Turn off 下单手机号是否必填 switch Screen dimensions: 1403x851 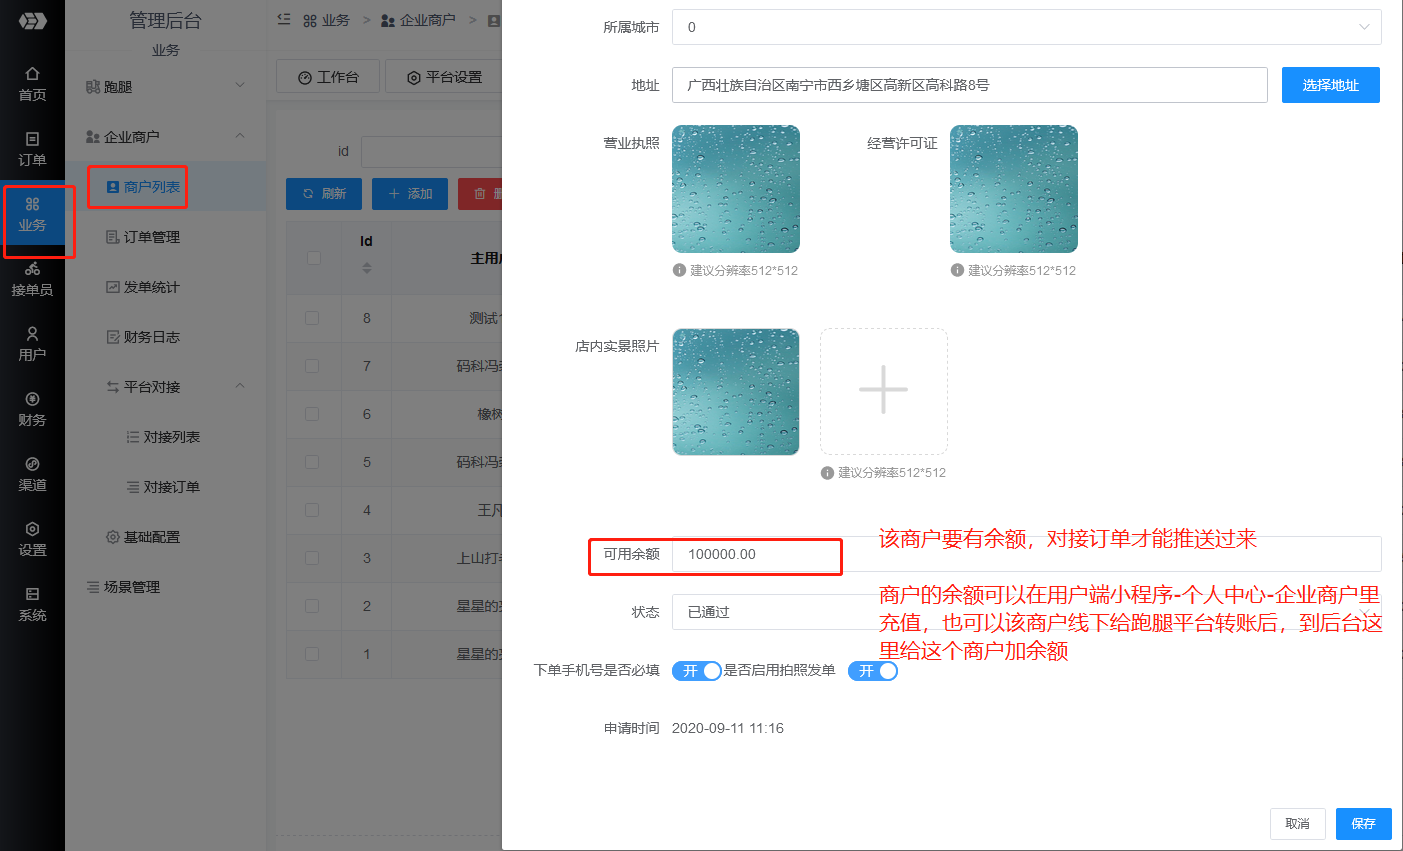696,671
